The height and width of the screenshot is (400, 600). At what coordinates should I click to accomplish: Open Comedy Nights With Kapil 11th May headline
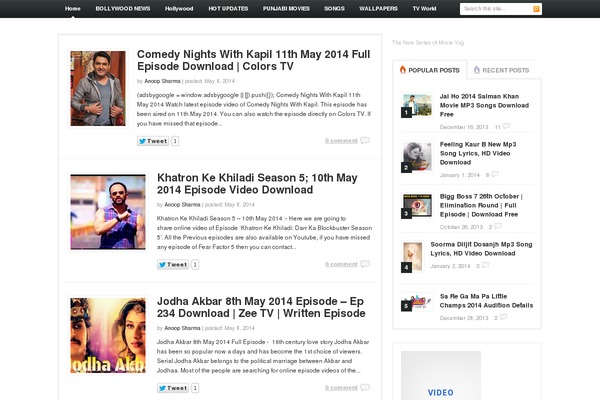[x=253, y=60]
